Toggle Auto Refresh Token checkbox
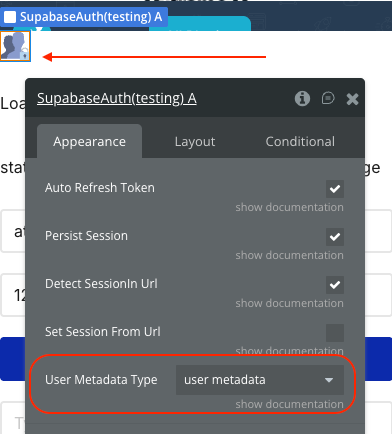 coord(335,189)
